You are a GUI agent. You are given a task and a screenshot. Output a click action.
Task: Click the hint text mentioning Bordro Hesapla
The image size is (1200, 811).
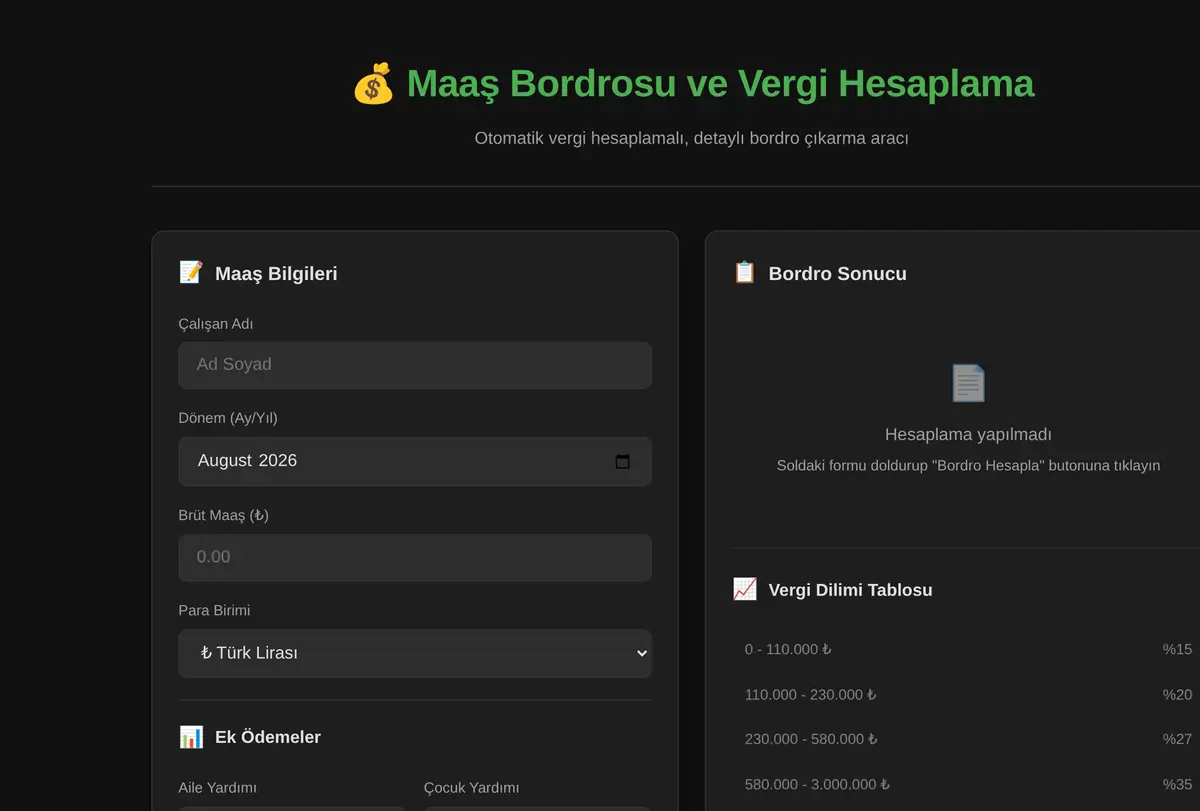point(968,466)
